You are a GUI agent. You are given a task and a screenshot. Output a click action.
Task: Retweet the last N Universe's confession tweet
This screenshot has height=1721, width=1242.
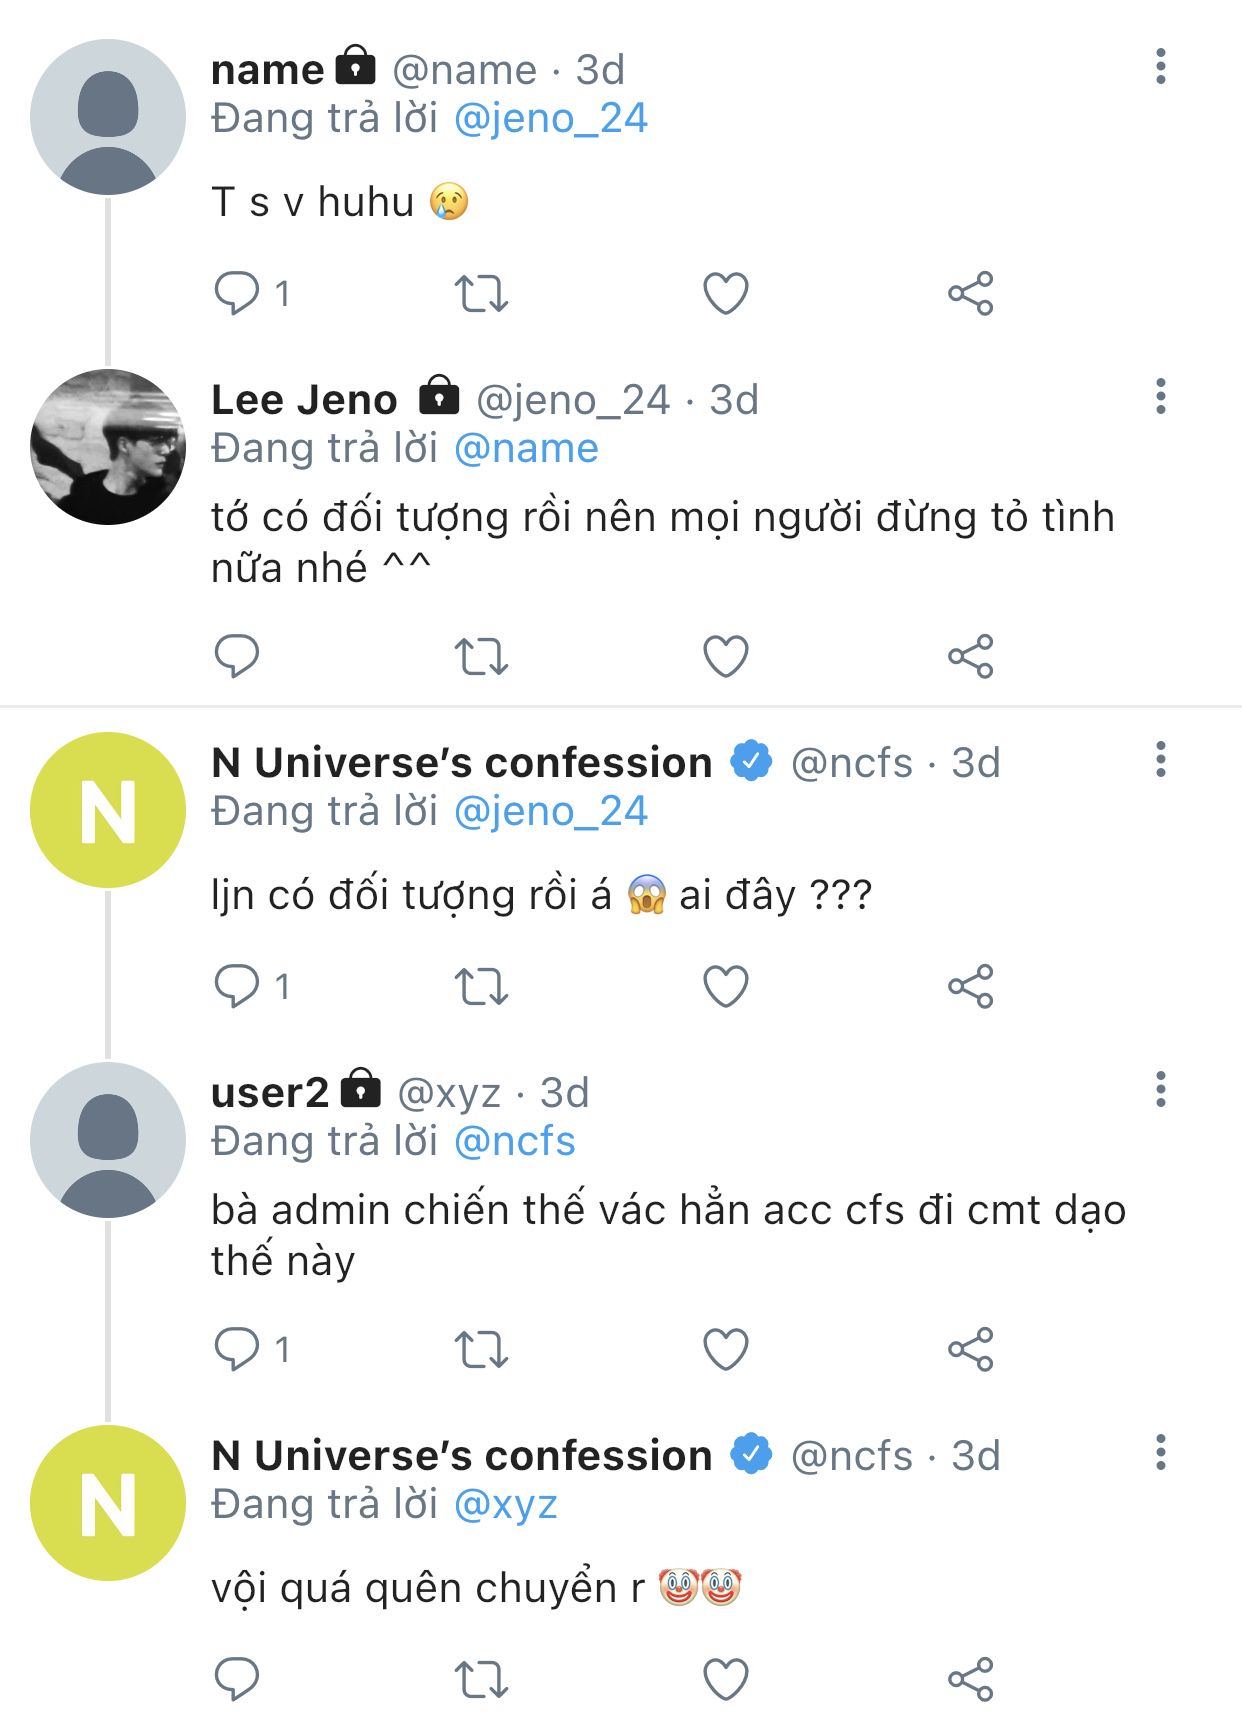tap(481, 1679)
